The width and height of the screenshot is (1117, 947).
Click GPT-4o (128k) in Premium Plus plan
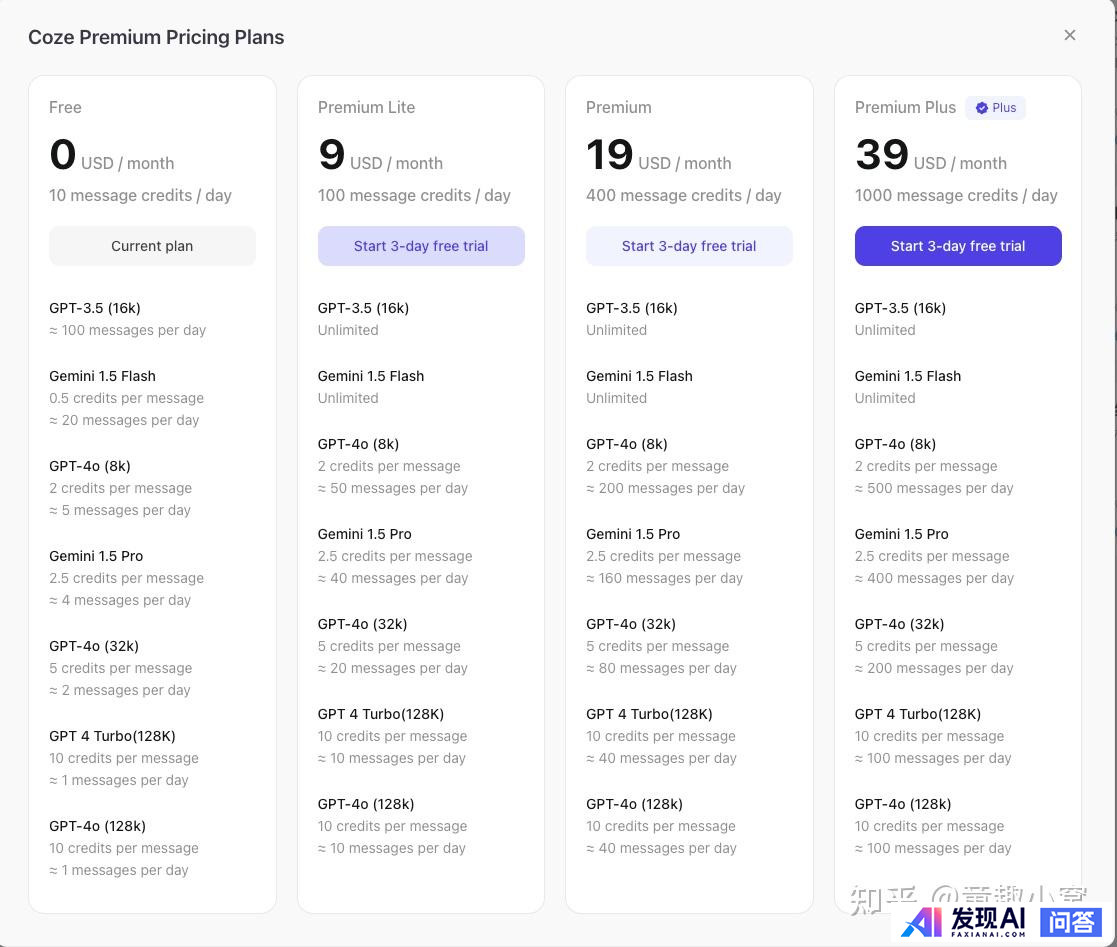pyautogui.click(x=903, y=804)
